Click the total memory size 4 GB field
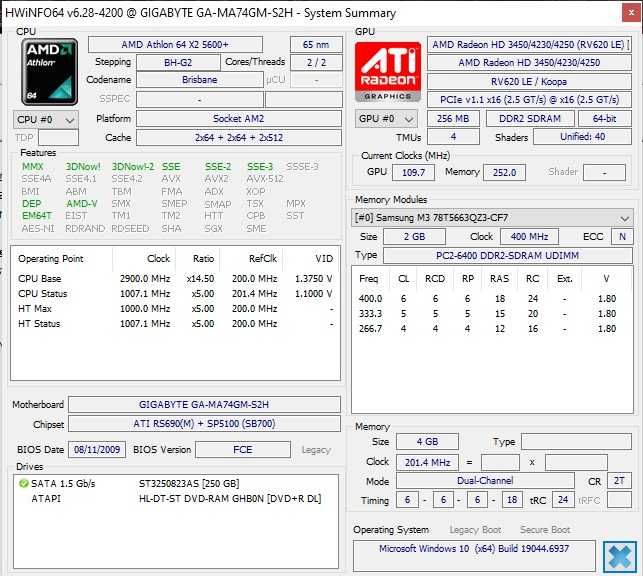This screenshot has height=576, width=643. coord(427,442)
